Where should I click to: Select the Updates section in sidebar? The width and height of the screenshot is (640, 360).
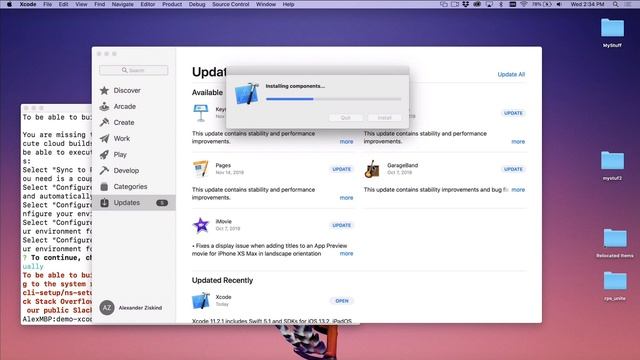coord(134,202)
